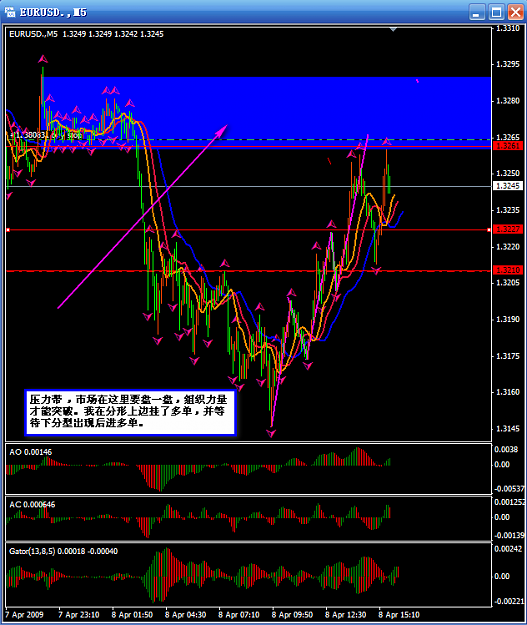
Task: Select the 1.3245 current price label
Action: coord(508,186)
